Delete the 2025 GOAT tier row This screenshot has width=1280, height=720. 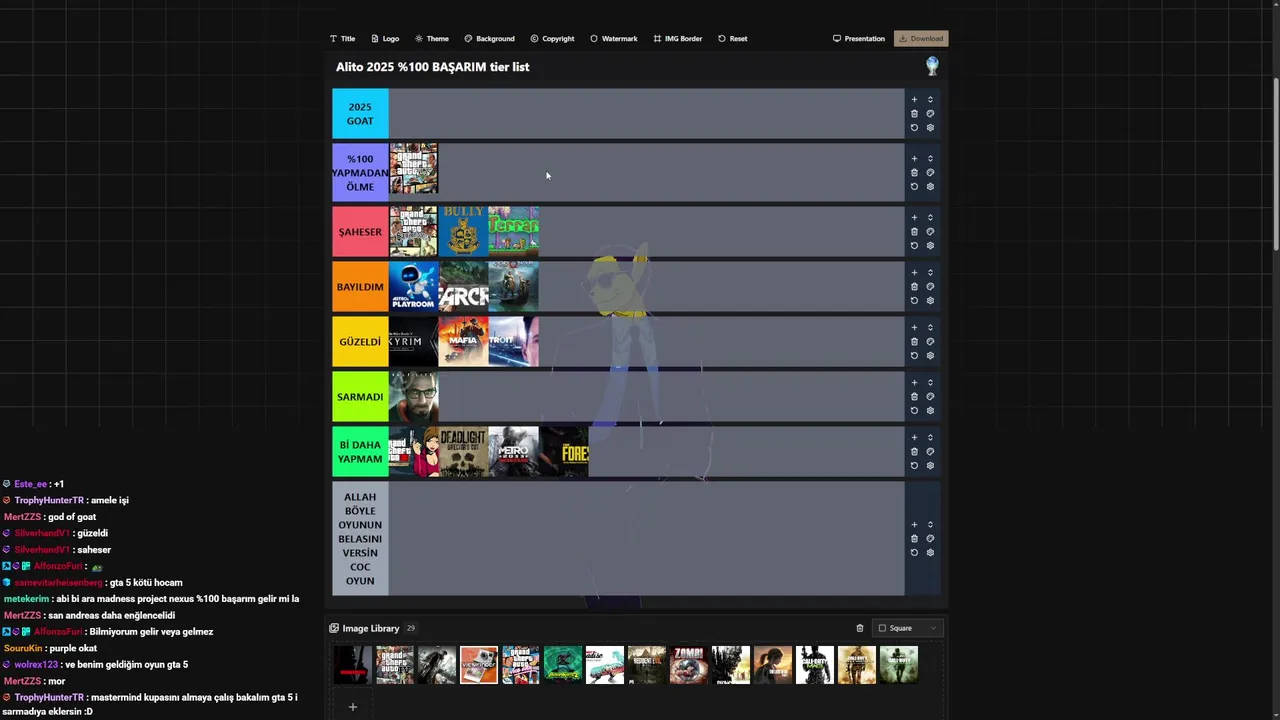click(x=914, y=114)
